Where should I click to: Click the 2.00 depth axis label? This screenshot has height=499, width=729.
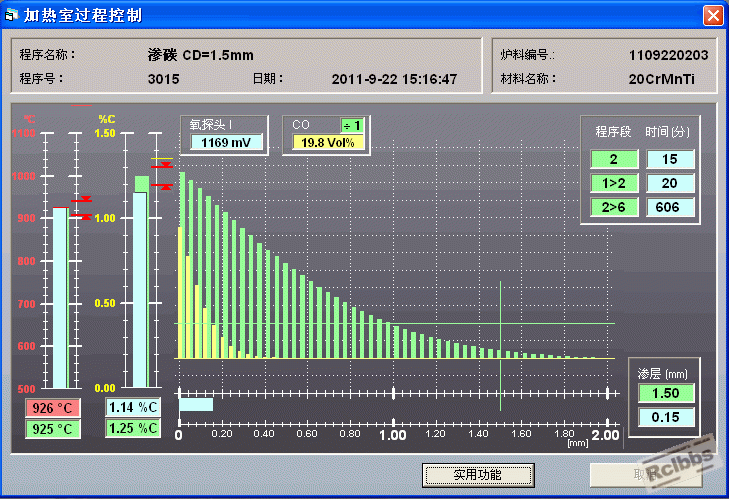coord(605,435)
